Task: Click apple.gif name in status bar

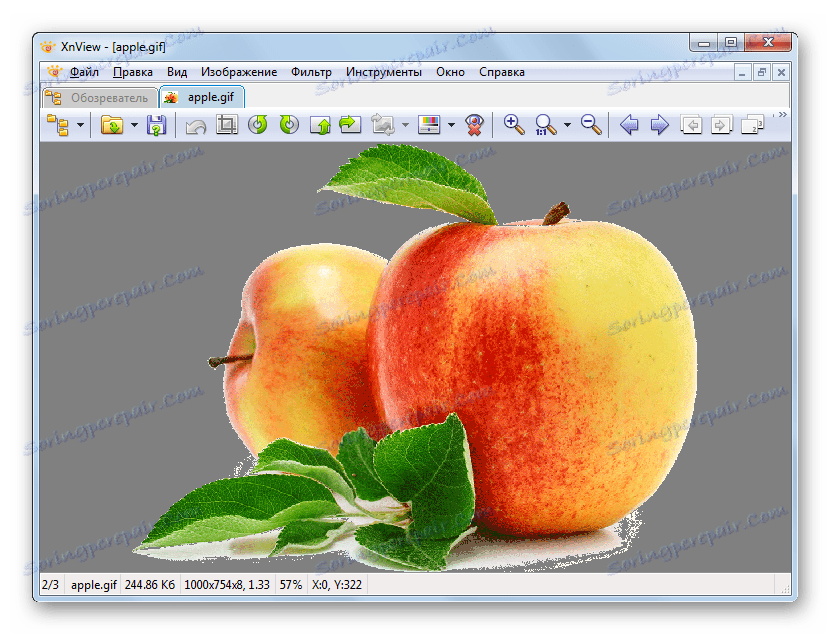Action: [x=94, y=585]
